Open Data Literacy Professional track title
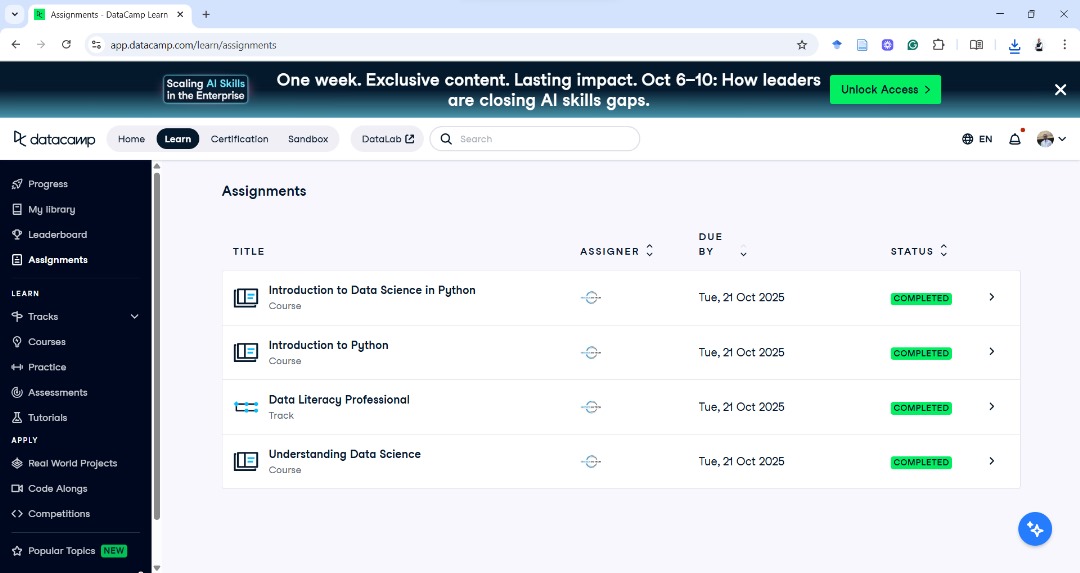 point(339,399)
